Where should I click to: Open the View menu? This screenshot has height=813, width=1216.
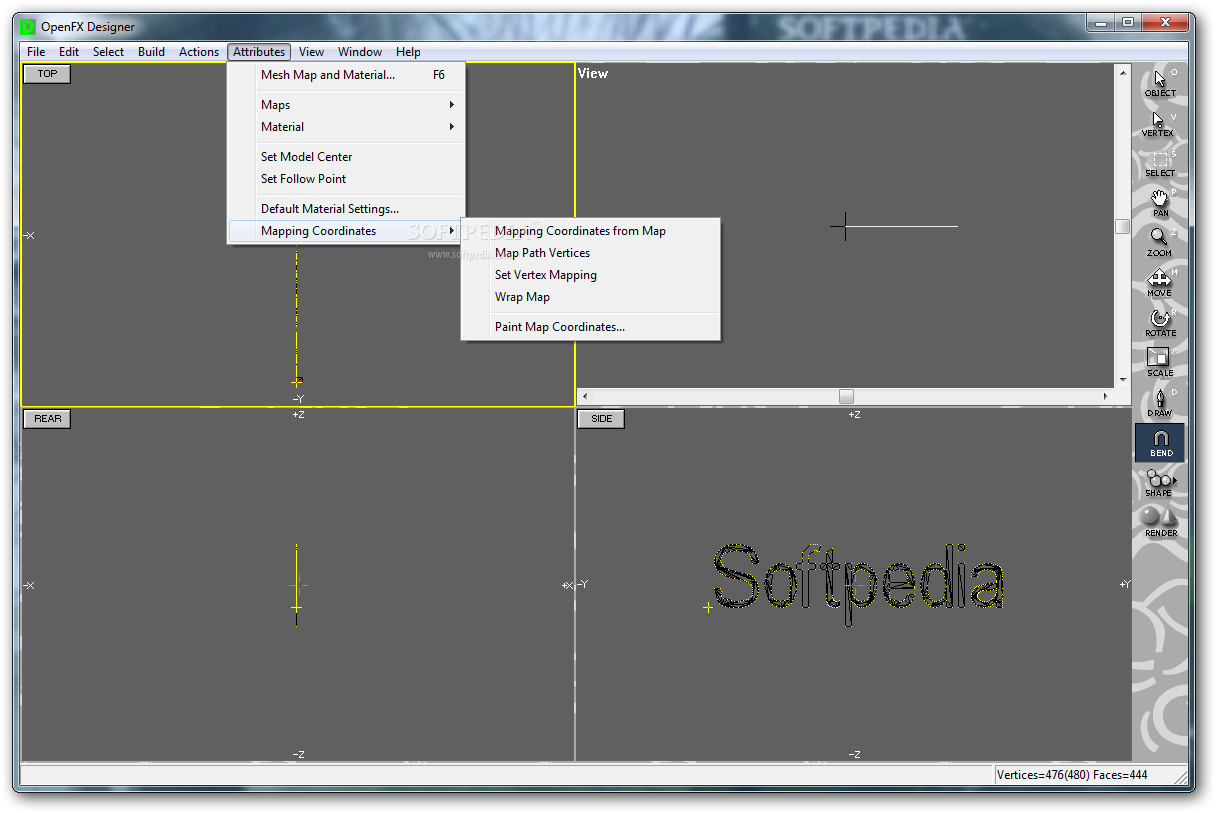[x=311, y=52]
